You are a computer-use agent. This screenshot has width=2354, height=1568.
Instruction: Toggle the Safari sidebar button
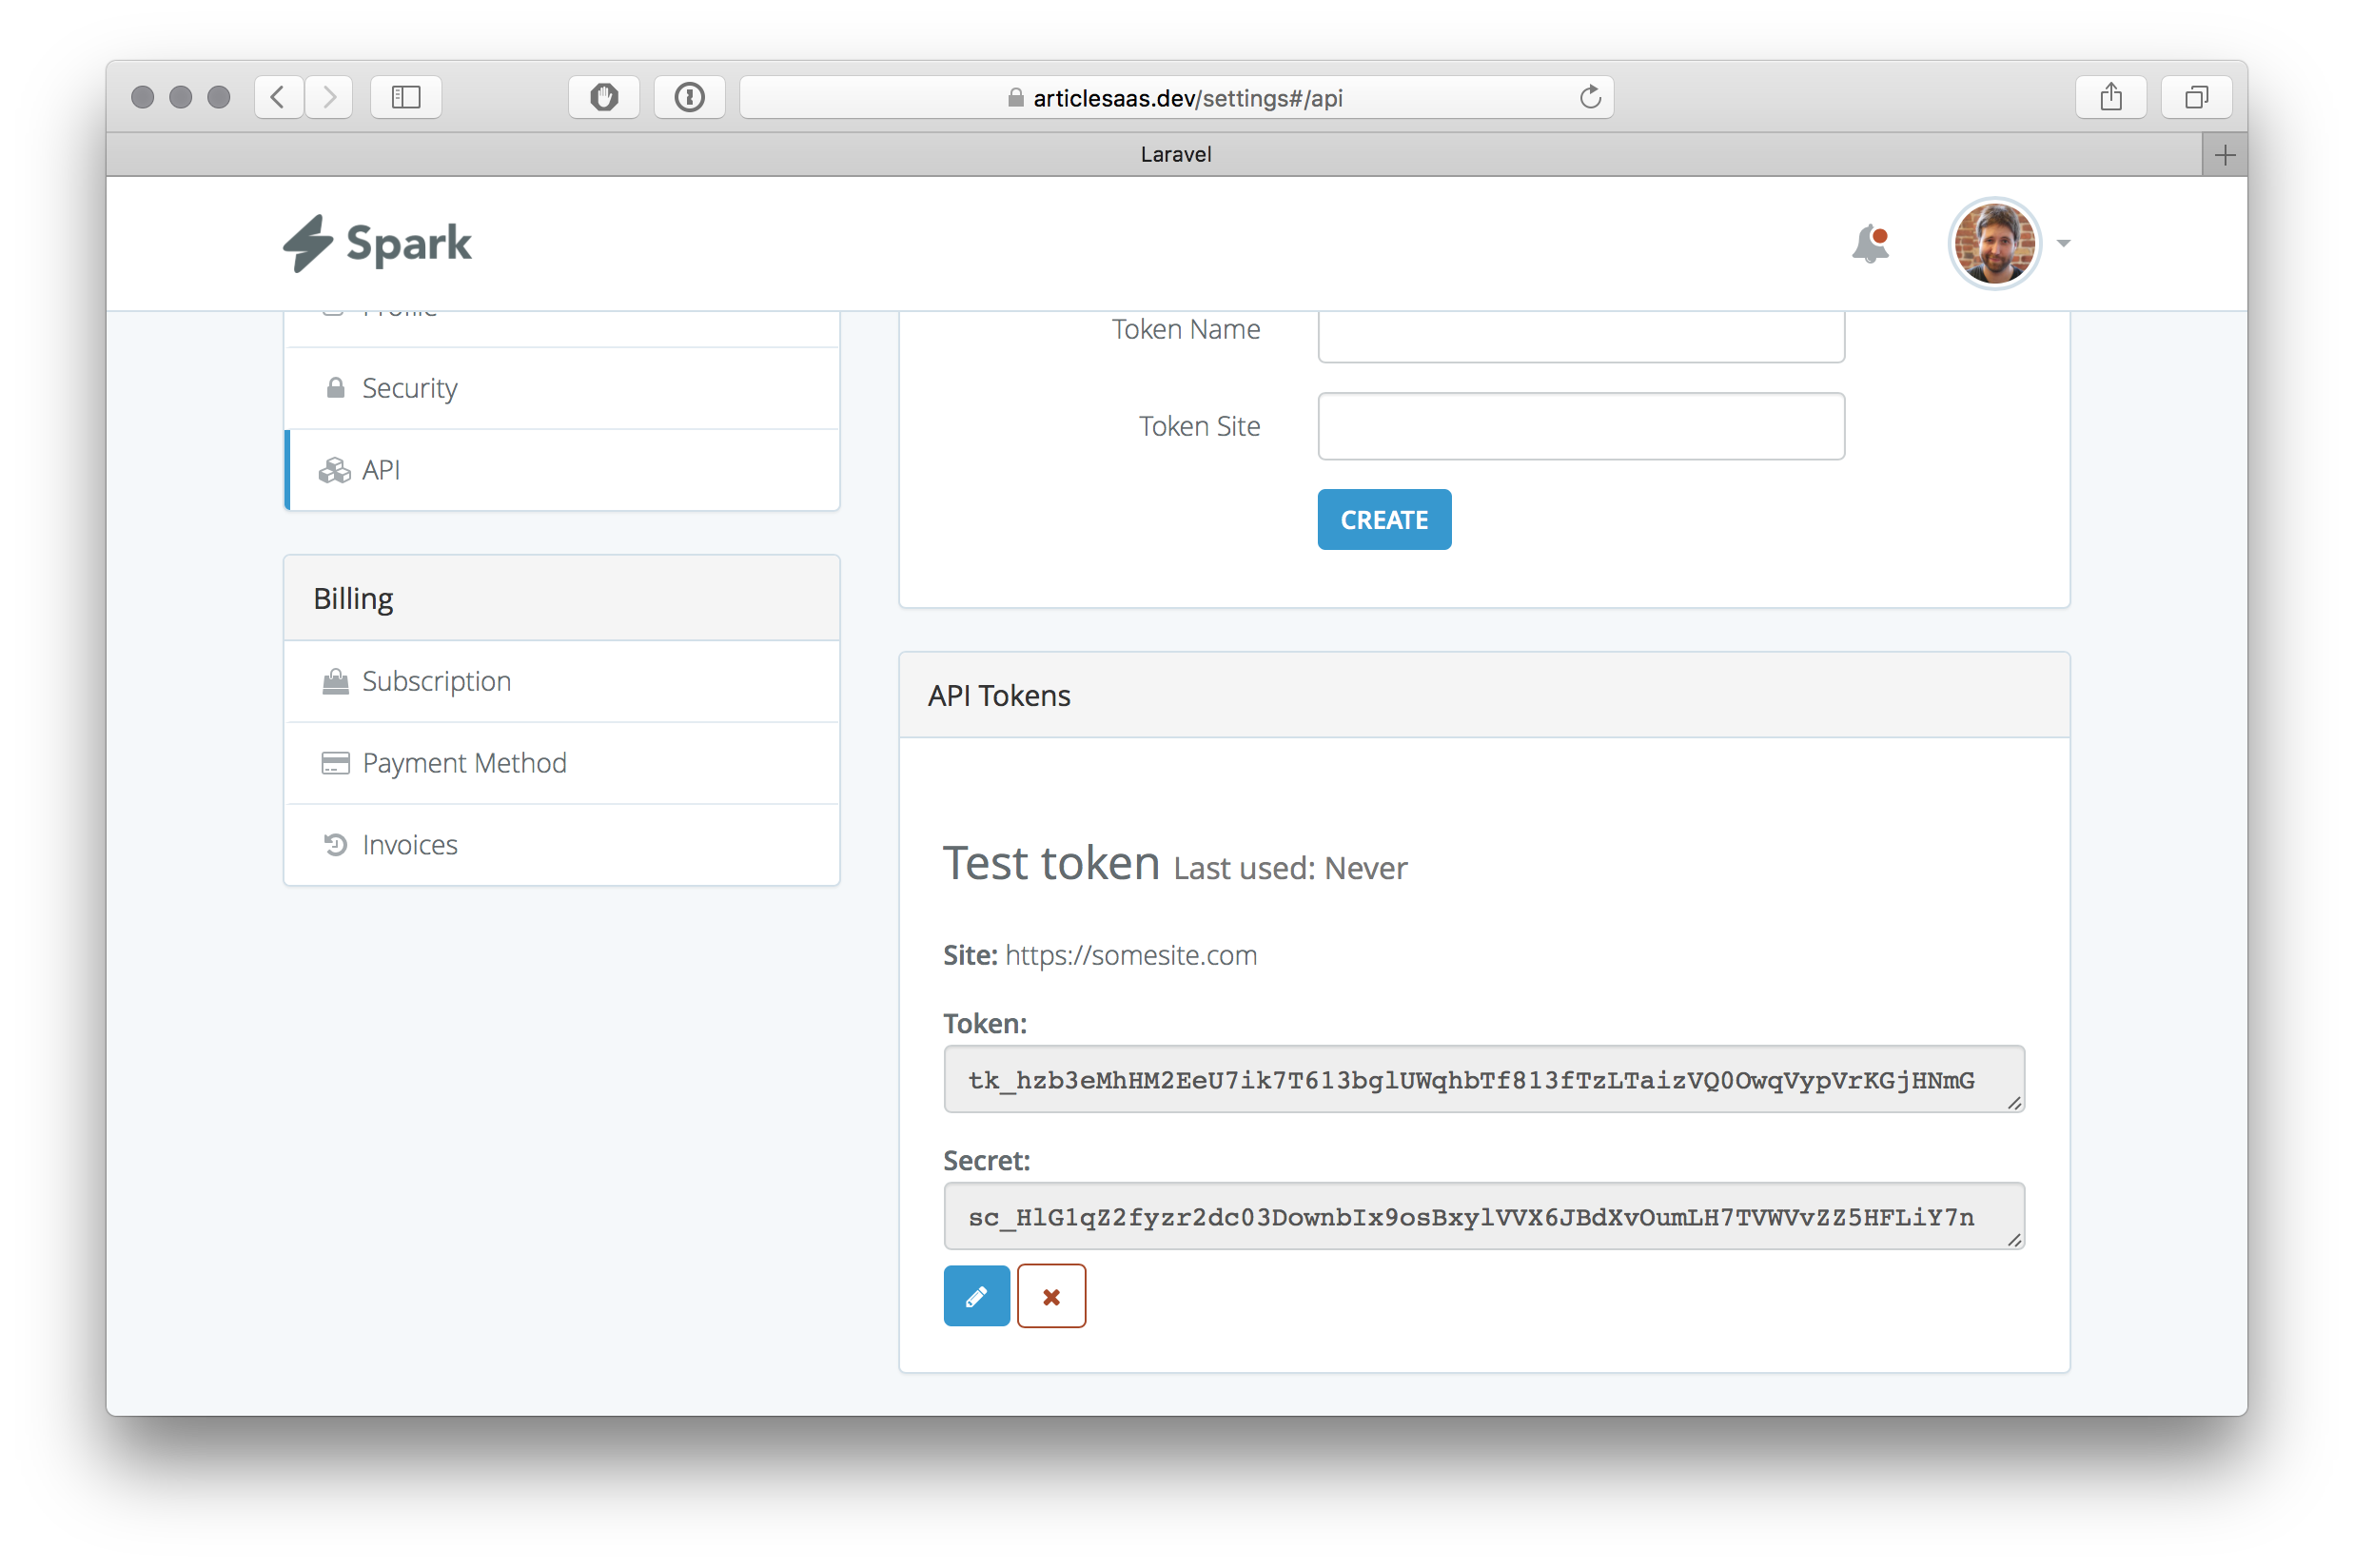[x=405, y=97]
